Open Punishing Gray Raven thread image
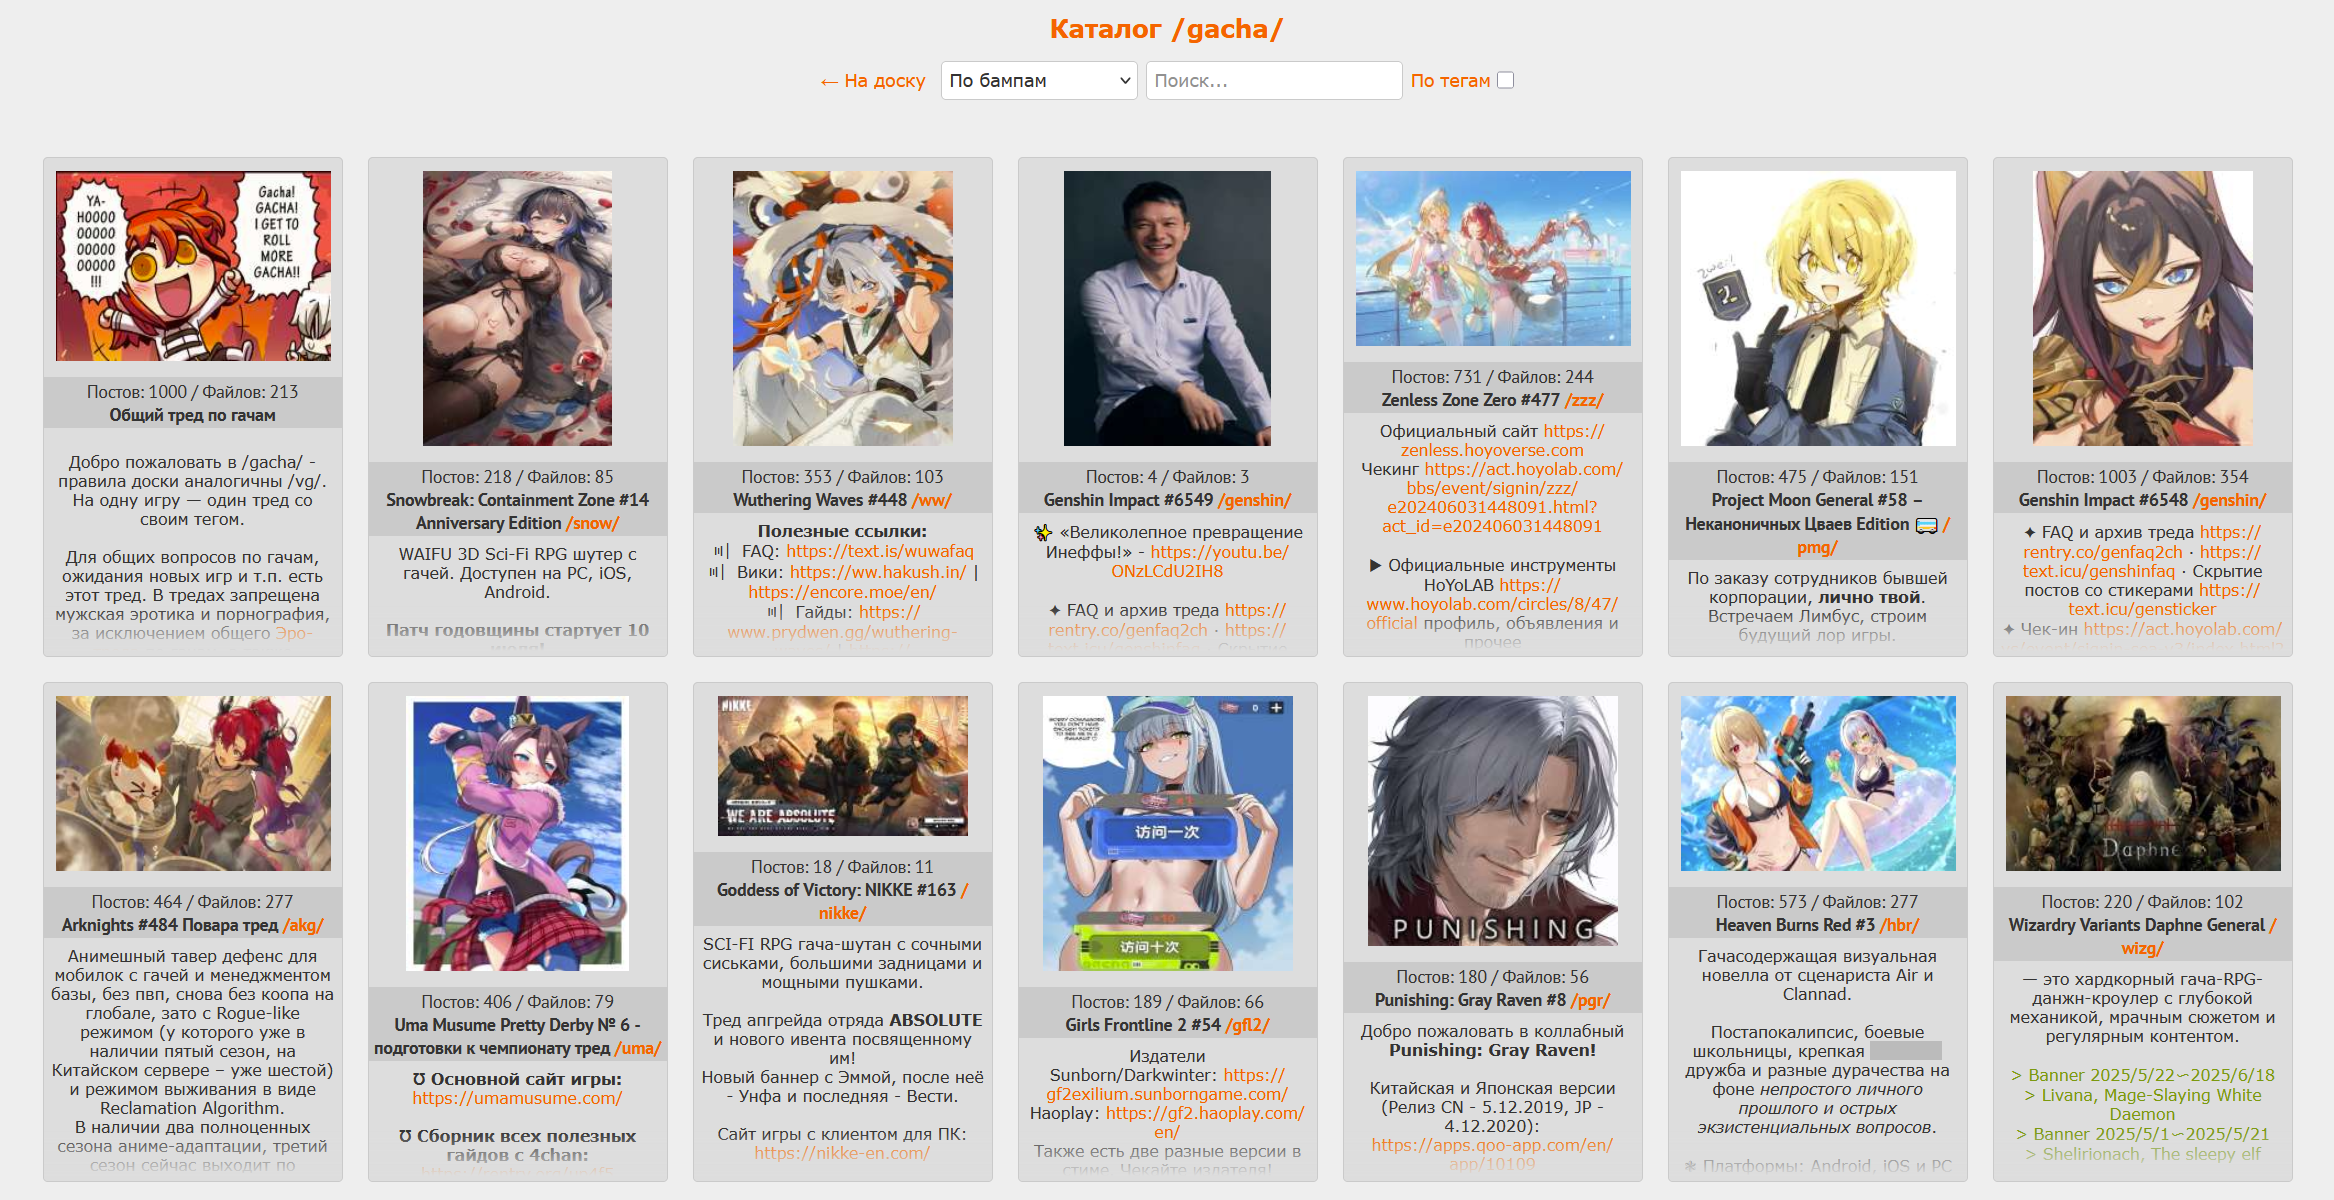The width and height of the screenshot is (2334, 1200). pyautogui.click(x=1492, y=821)
